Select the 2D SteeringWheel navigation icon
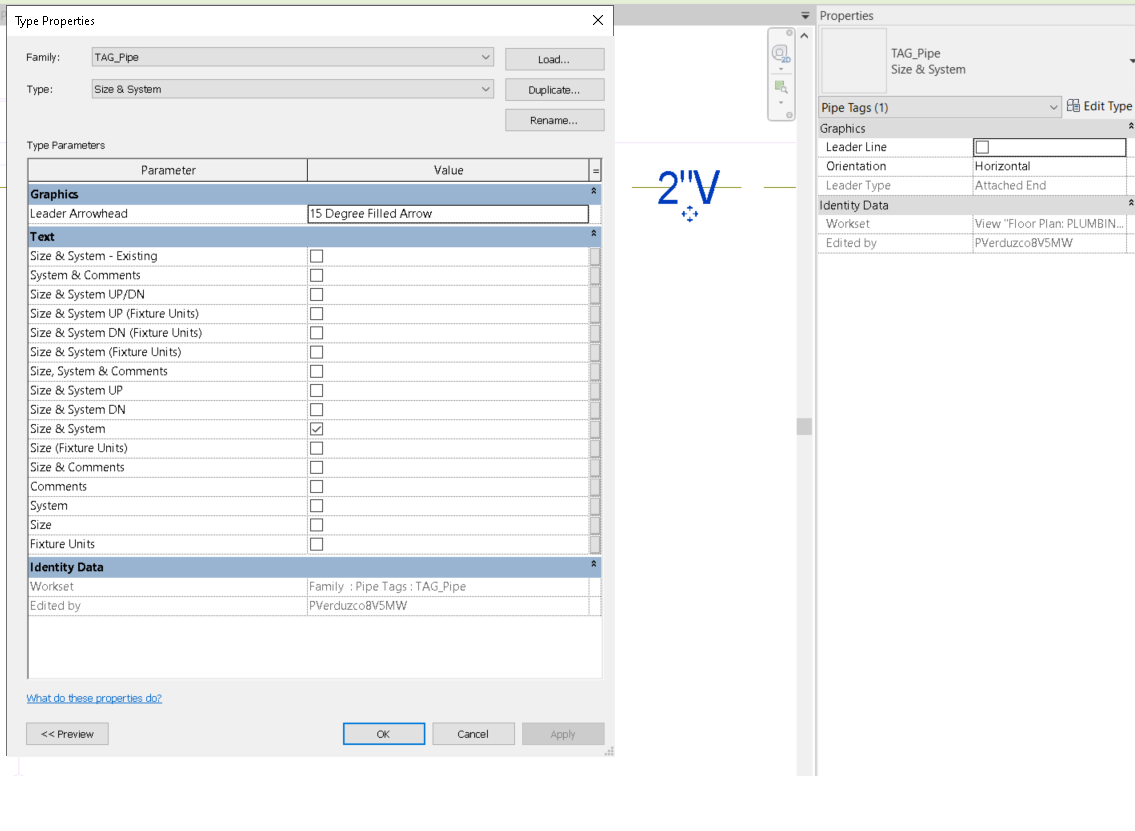 pyautogui.click(x=780, y=52)
